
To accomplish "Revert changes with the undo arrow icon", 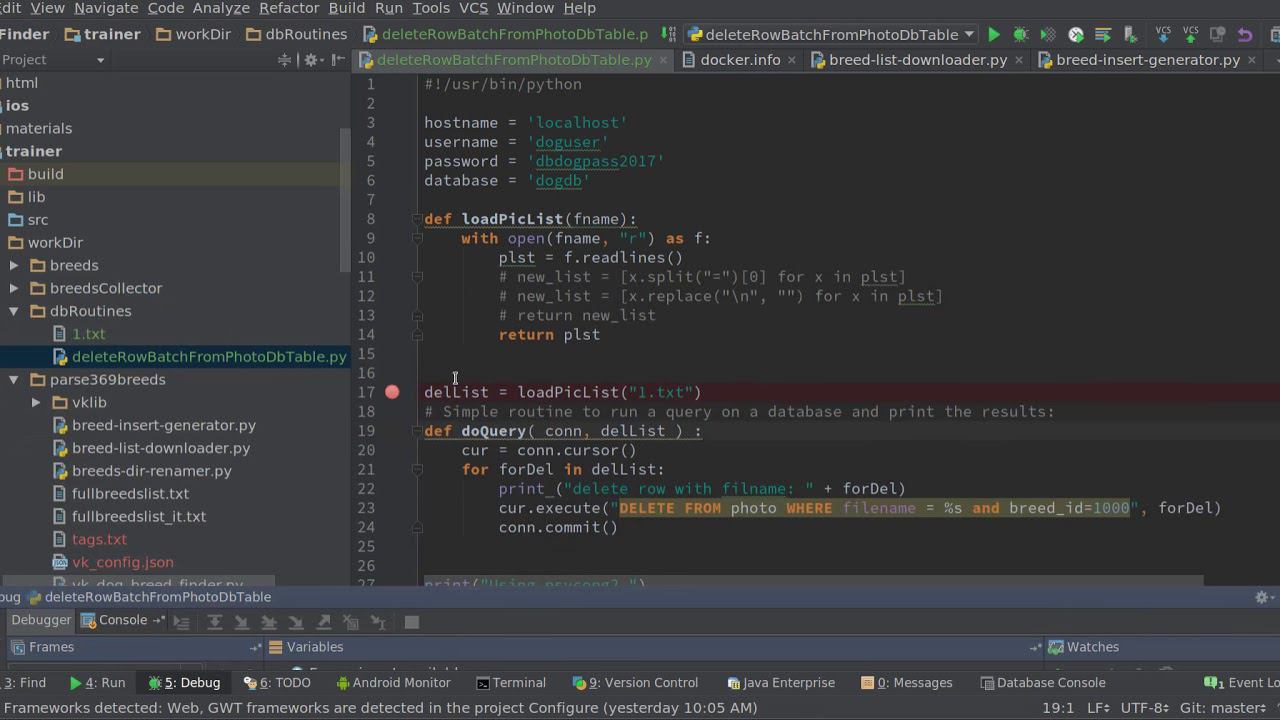I will pyautogui.click(x=1245, y=35).
